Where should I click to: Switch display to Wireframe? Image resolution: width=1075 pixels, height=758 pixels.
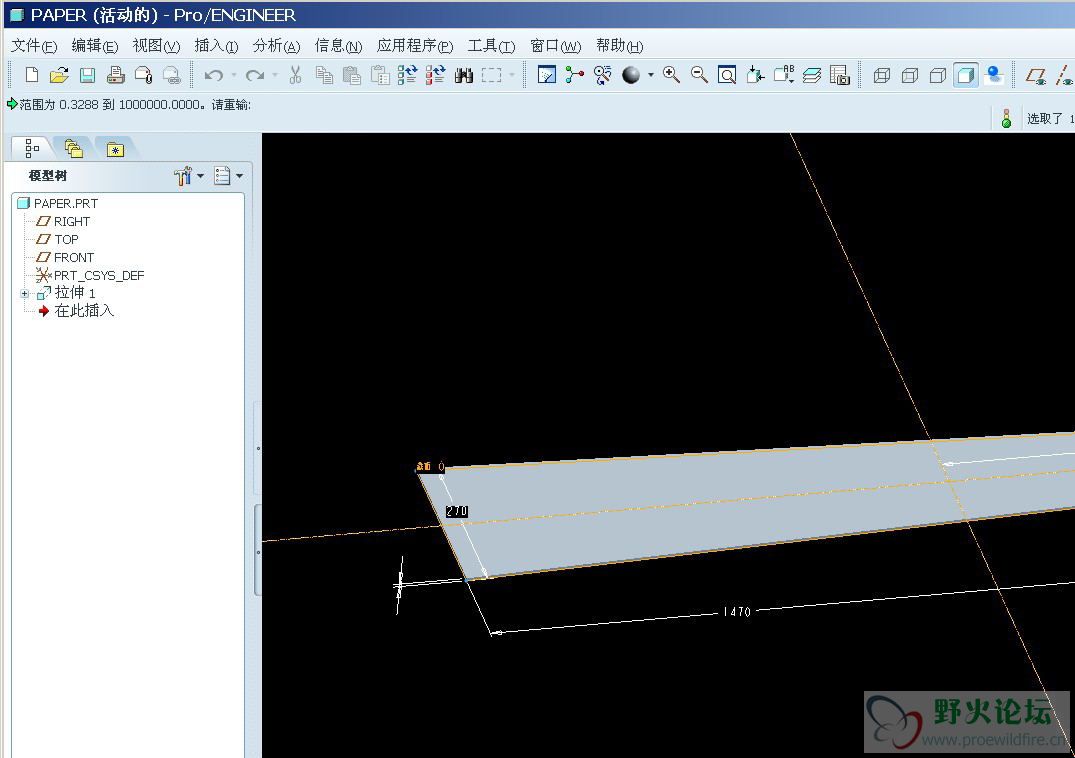click(x=882, y=75)
